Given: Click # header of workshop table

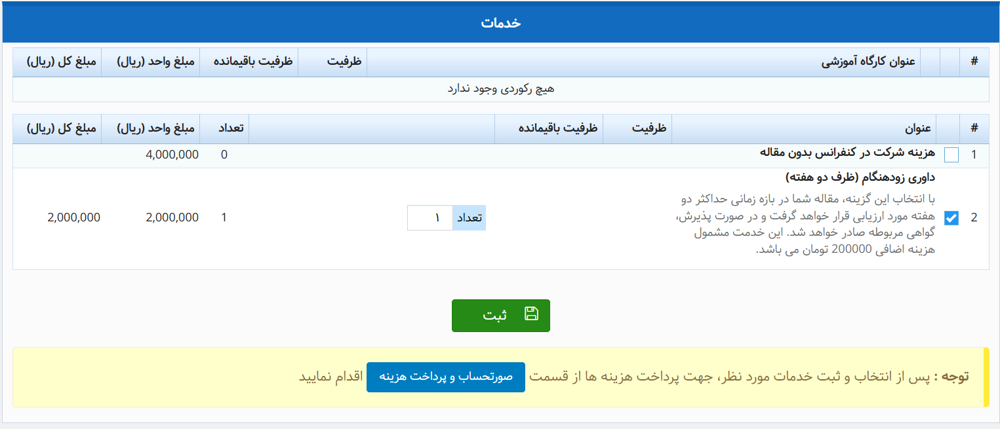Looking at the screenshot, I should pos(974,62).
